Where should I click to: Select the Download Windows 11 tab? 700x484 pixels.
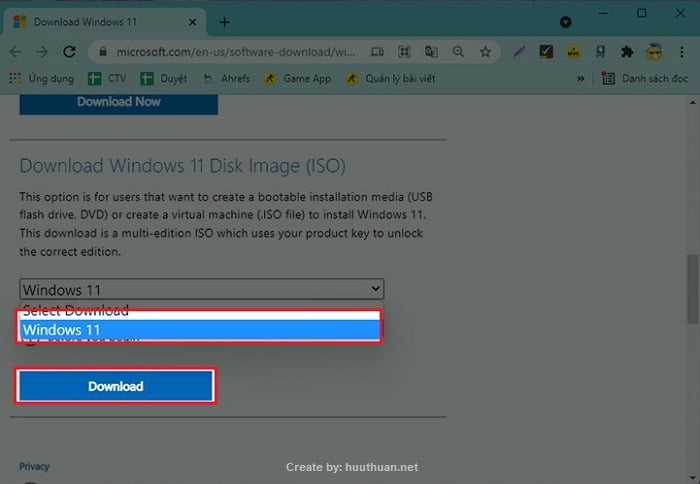click(105, 22)
